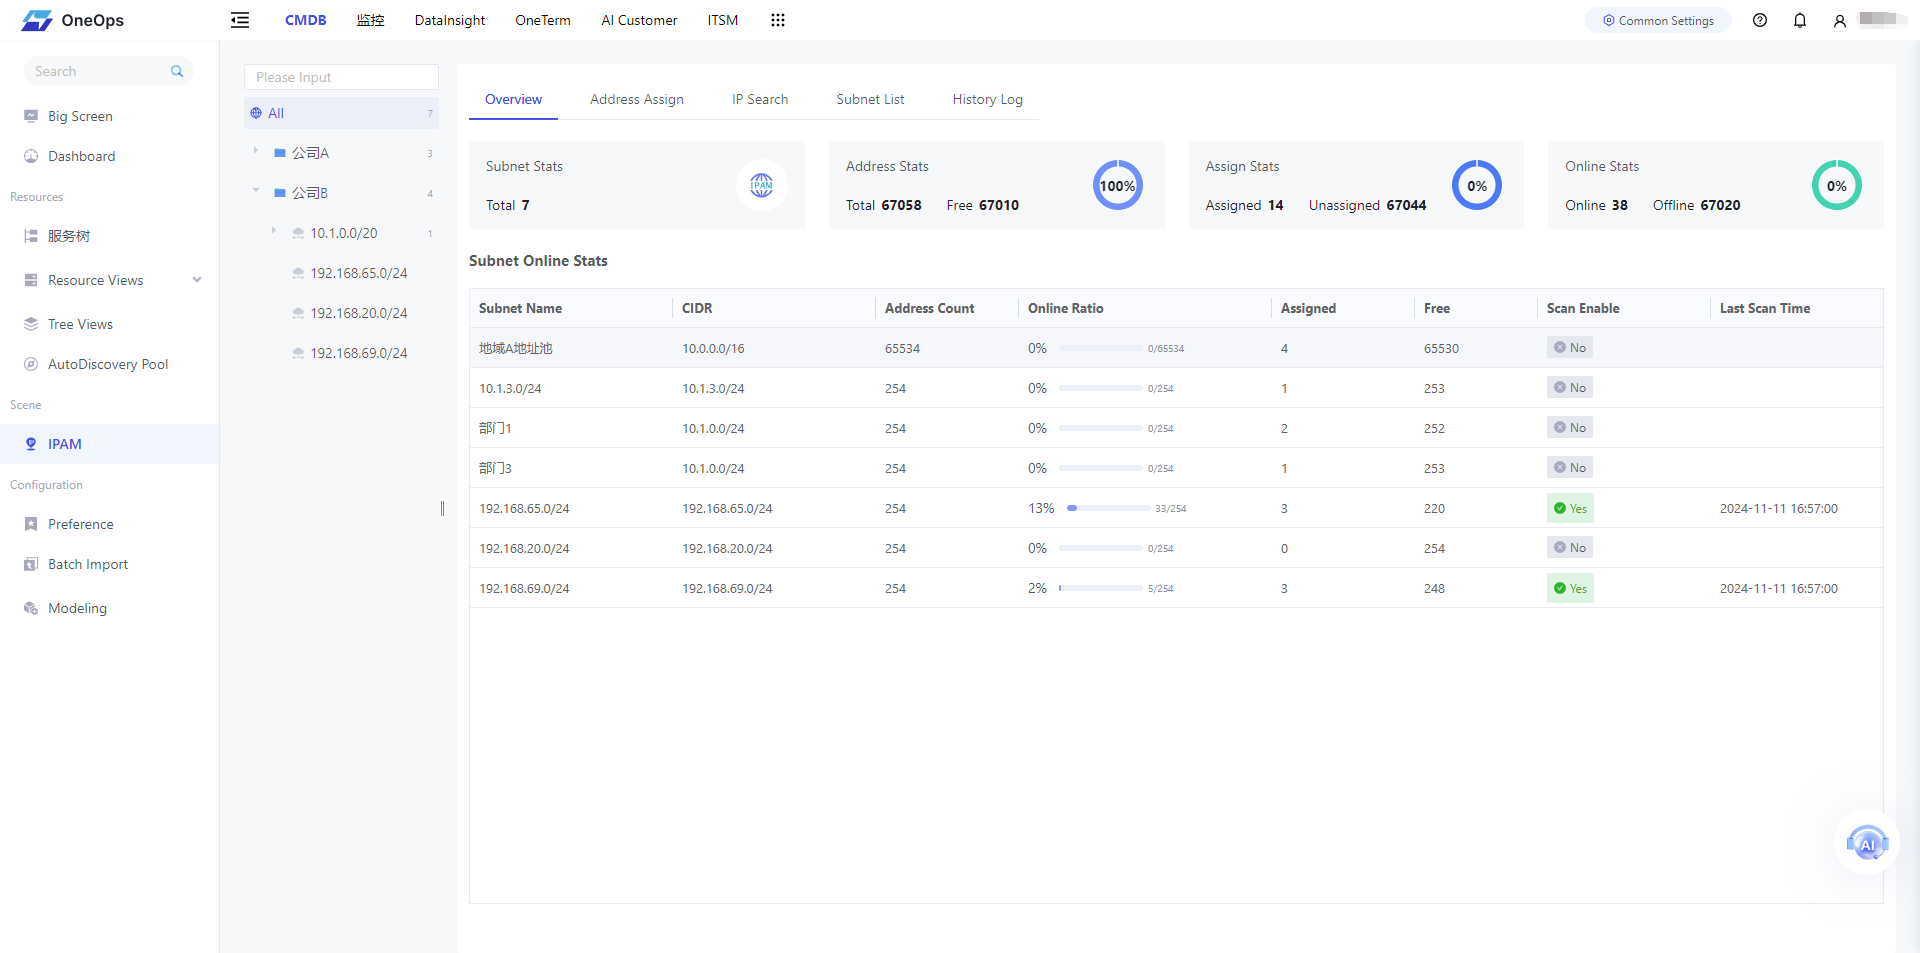Image resolution: width=1920 pixels, height=953 pixels.
Task: Click Scan Enable No tag for 192.168.20.0/24
Action: pos(1569,548)
